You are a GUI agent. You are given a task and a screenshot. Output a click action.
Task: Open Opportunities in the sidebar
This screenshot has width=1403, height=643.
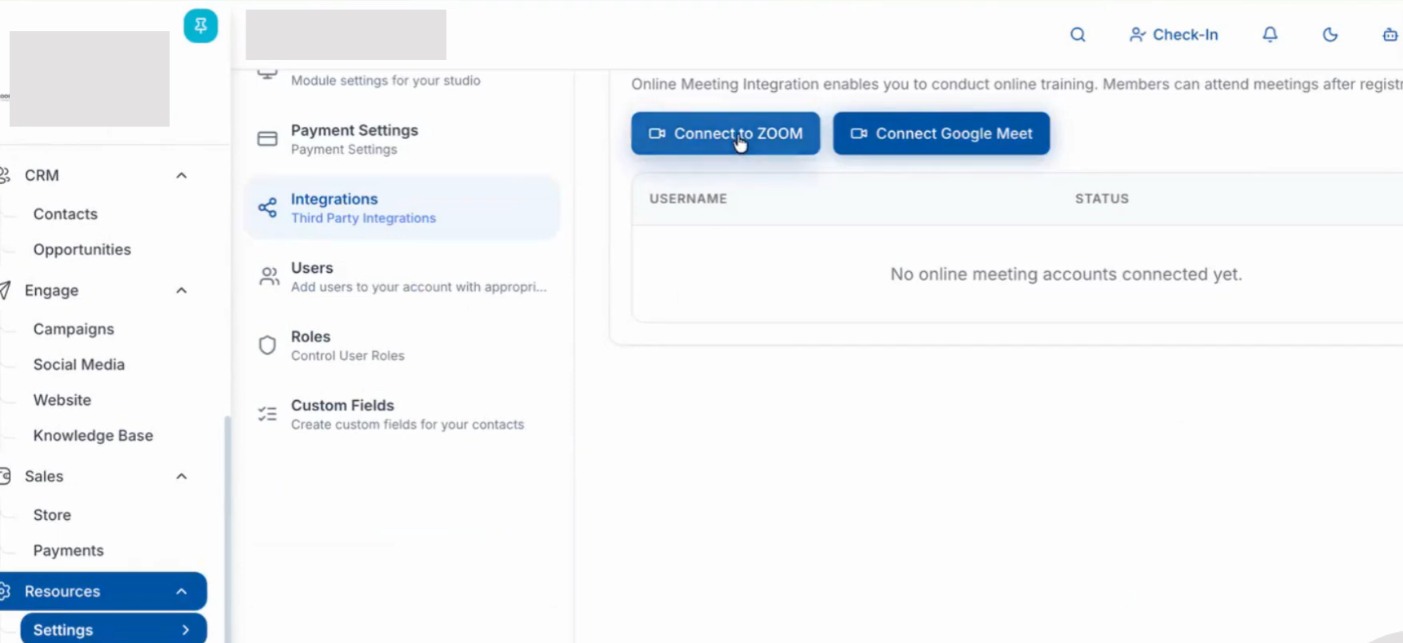[82, 250]
